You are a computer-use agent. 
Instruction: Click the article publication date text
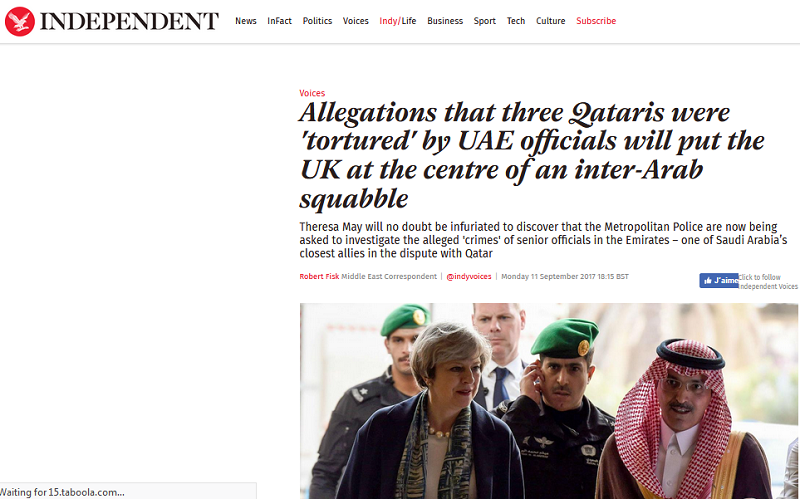(565, 277)
